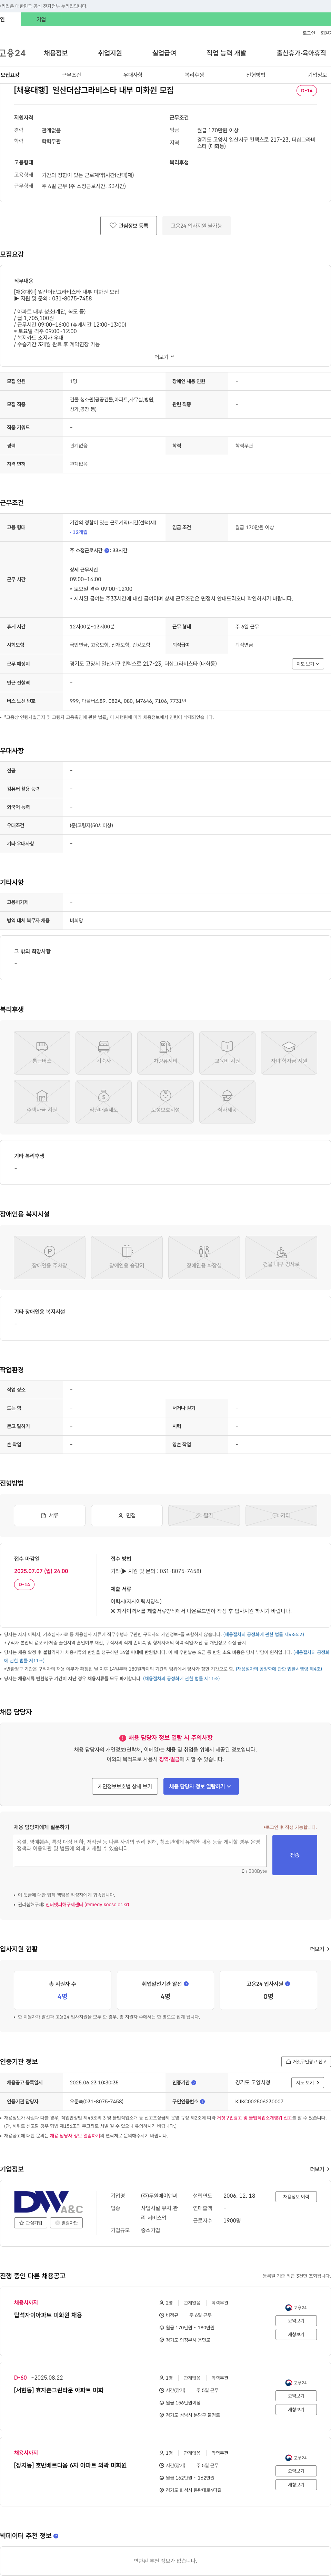Click 새창보기 for 탑석자이아파트 posting
This screenshot has width=331, height=2576.
pyautogui.click(x=296, y=2335)
